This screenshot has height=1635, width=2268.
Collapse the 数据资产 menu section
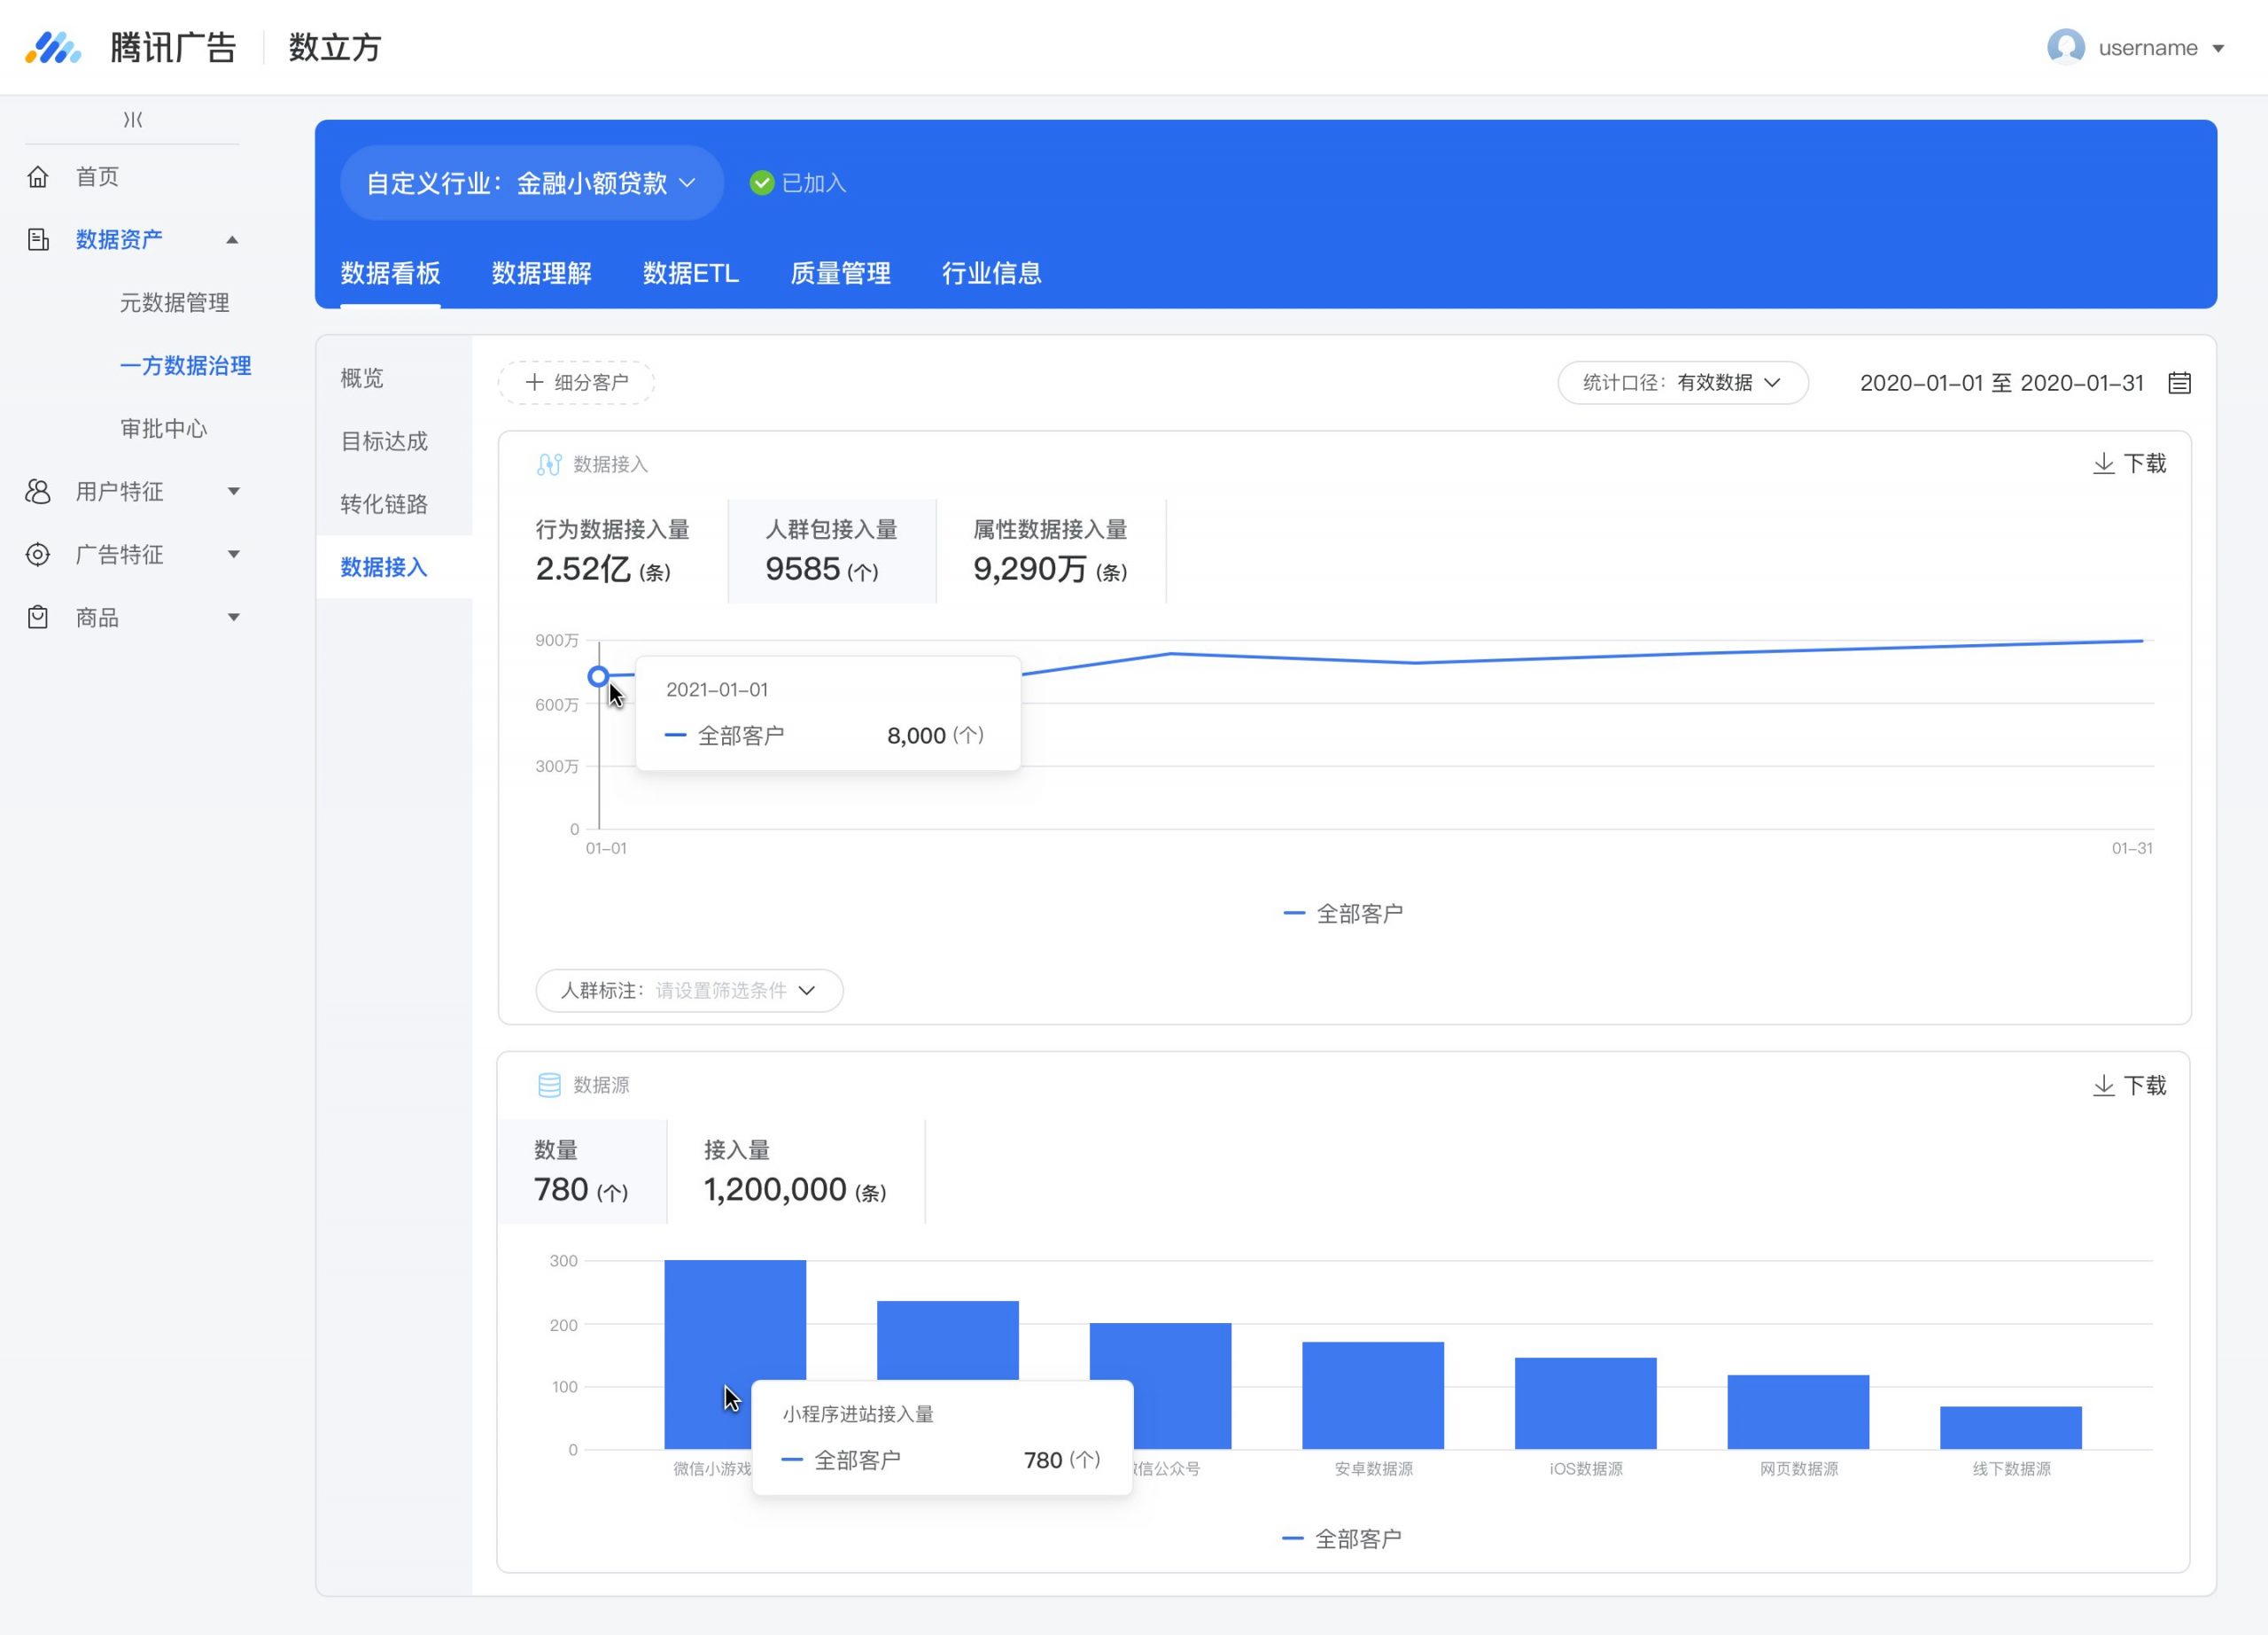232,240
